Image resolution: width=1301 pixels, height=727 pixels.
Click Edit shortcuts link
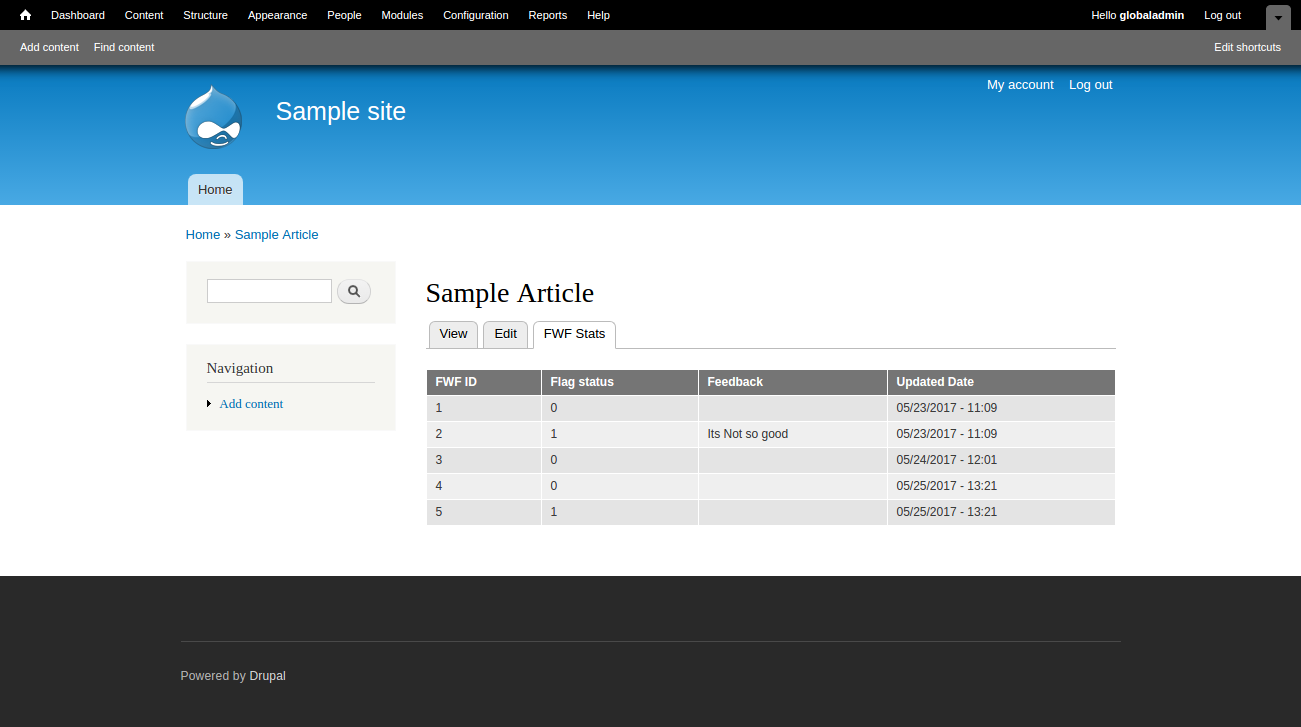1247,47
